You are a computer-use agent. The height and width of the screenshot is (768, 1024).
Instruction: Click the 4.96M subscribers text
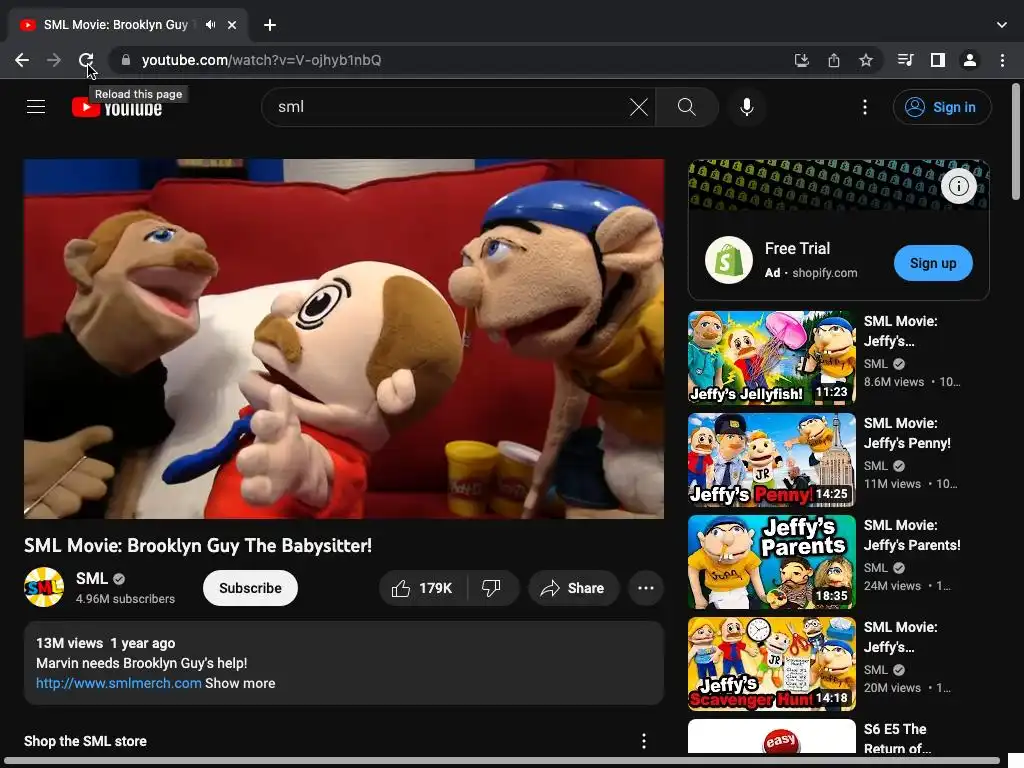coord(125,599)
